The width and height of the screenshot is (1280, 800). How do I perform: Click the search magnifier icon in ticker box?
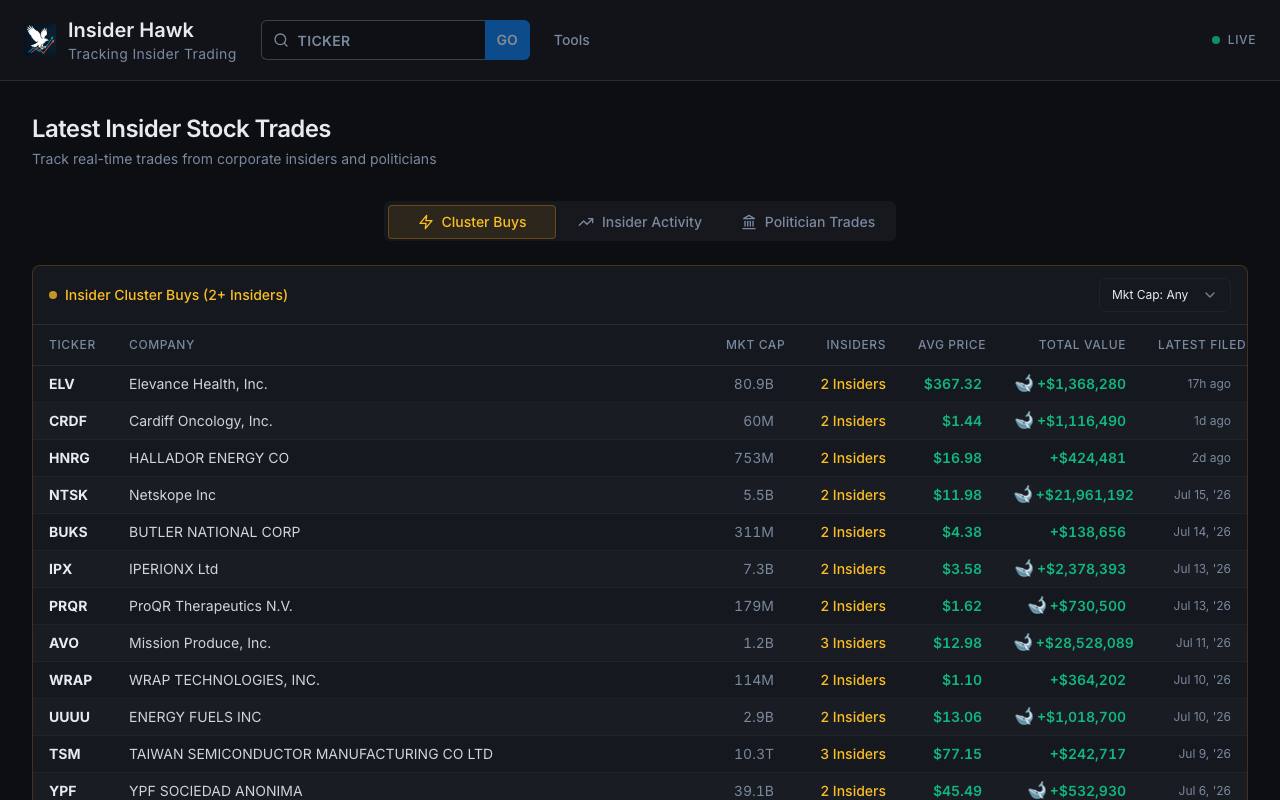point(281,40)
